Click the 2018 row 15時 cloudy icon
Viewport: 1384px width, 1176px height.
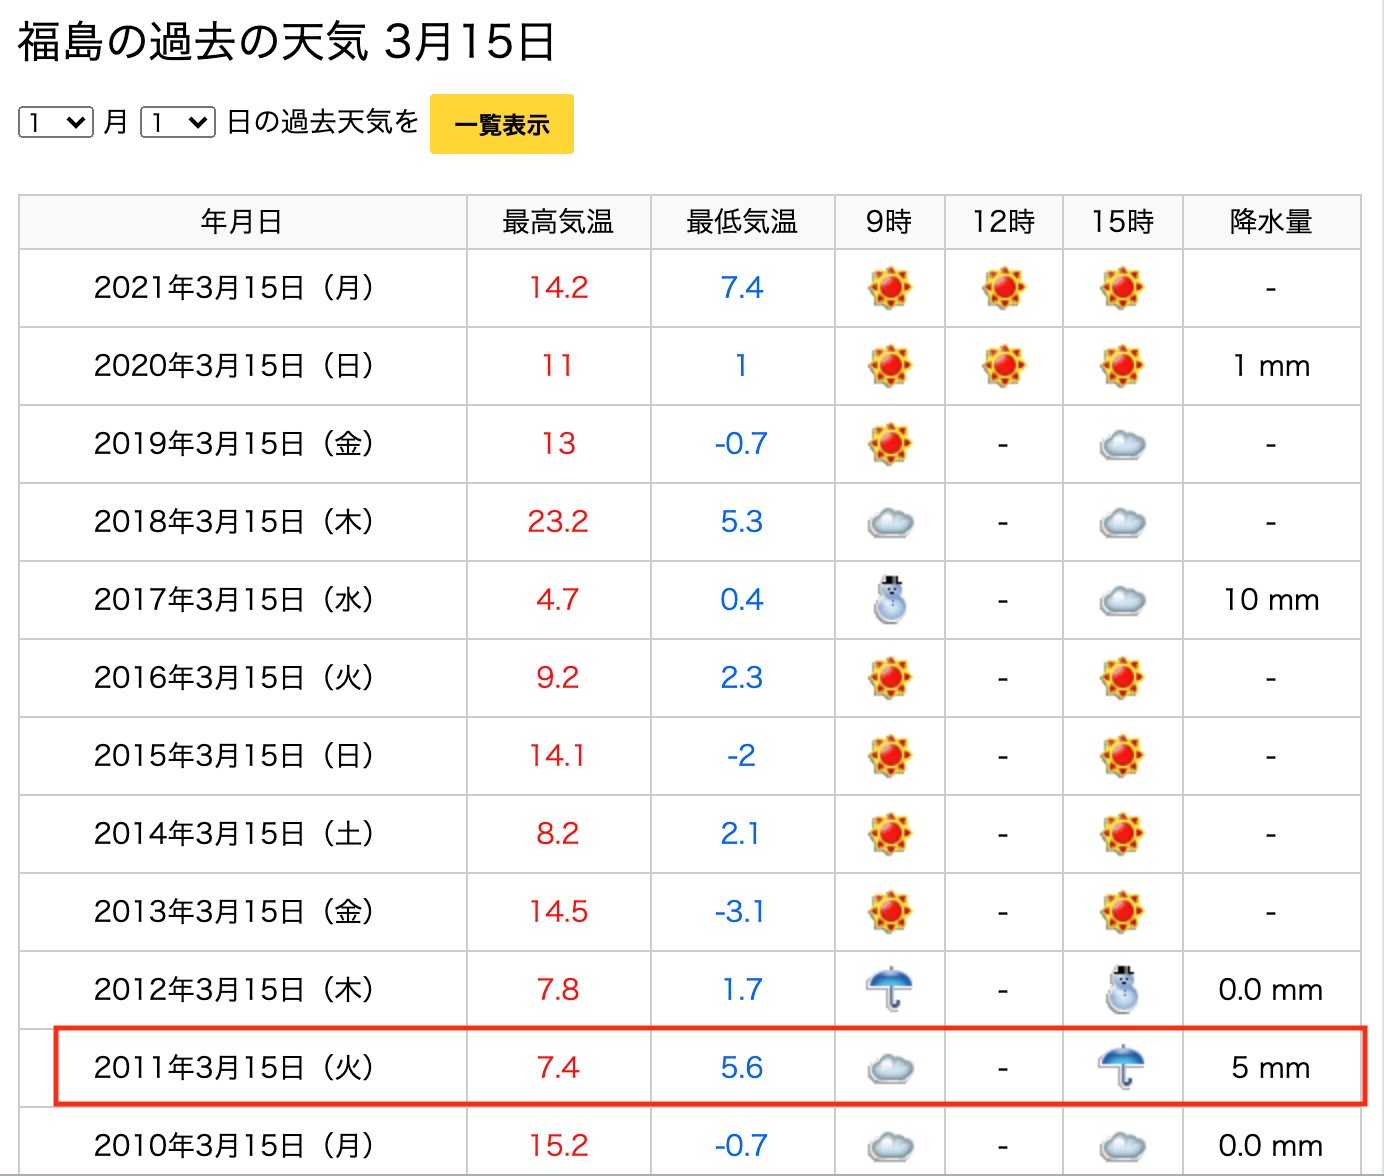click(1122, 522)
